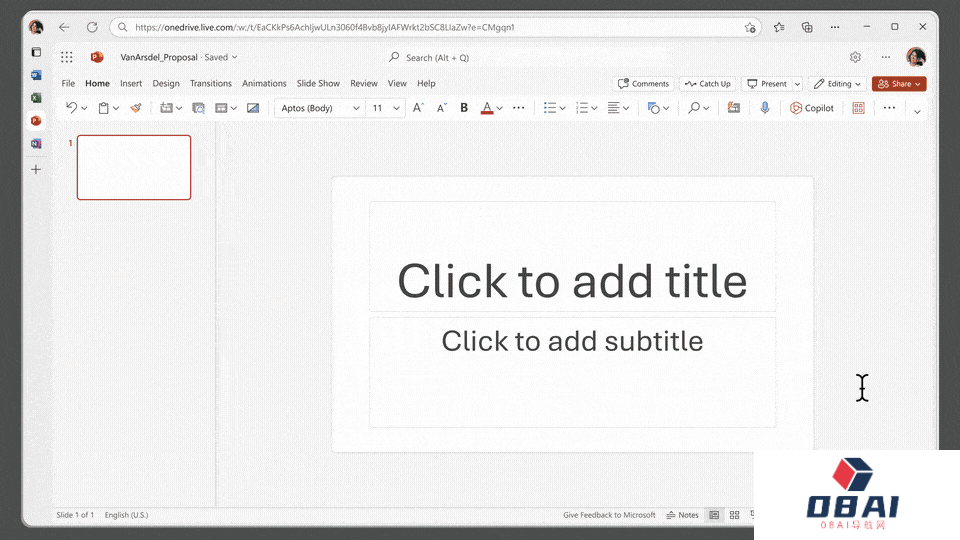Click Give Feedback to Microsoft link

click(x=609, y=515)
